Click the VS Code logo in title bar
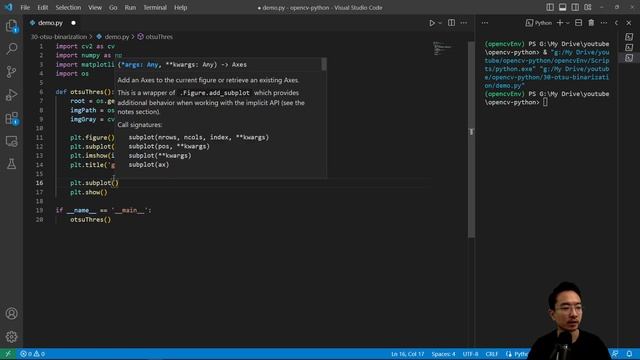 pyautogui.click(x=9, y=7)
